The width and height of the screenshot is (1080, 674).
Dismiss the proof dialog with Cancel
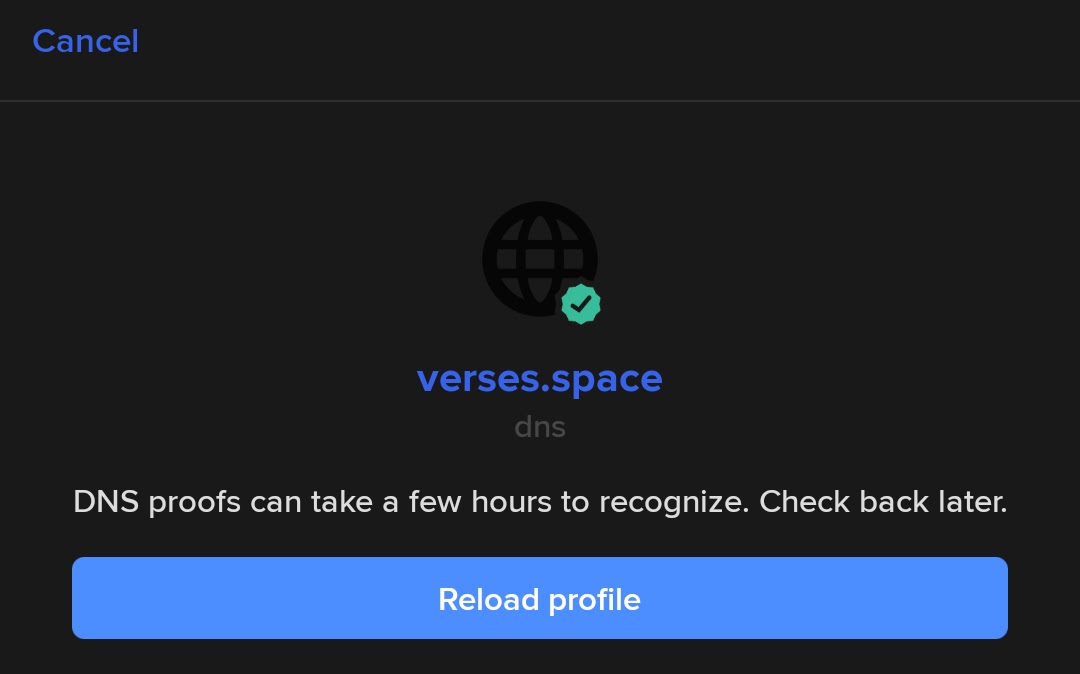pyautogui.click(x=85, y=41)
